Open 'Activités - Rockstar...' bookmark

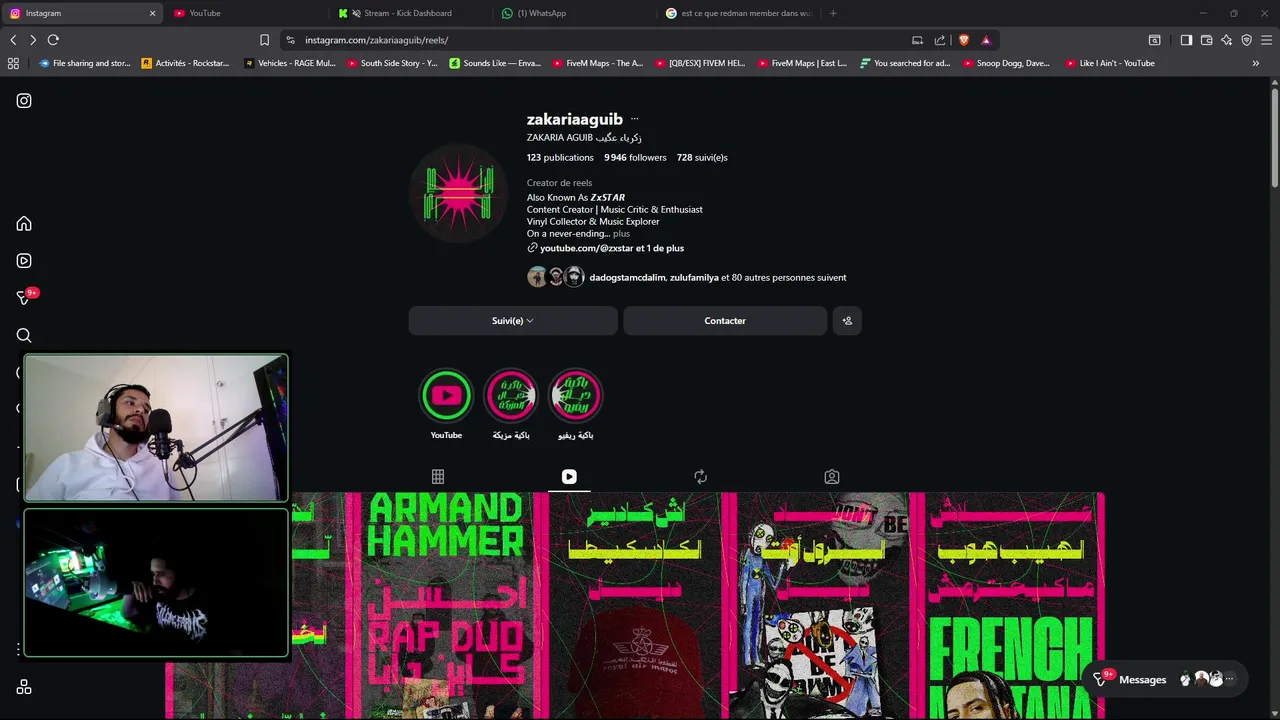point(186,63)
